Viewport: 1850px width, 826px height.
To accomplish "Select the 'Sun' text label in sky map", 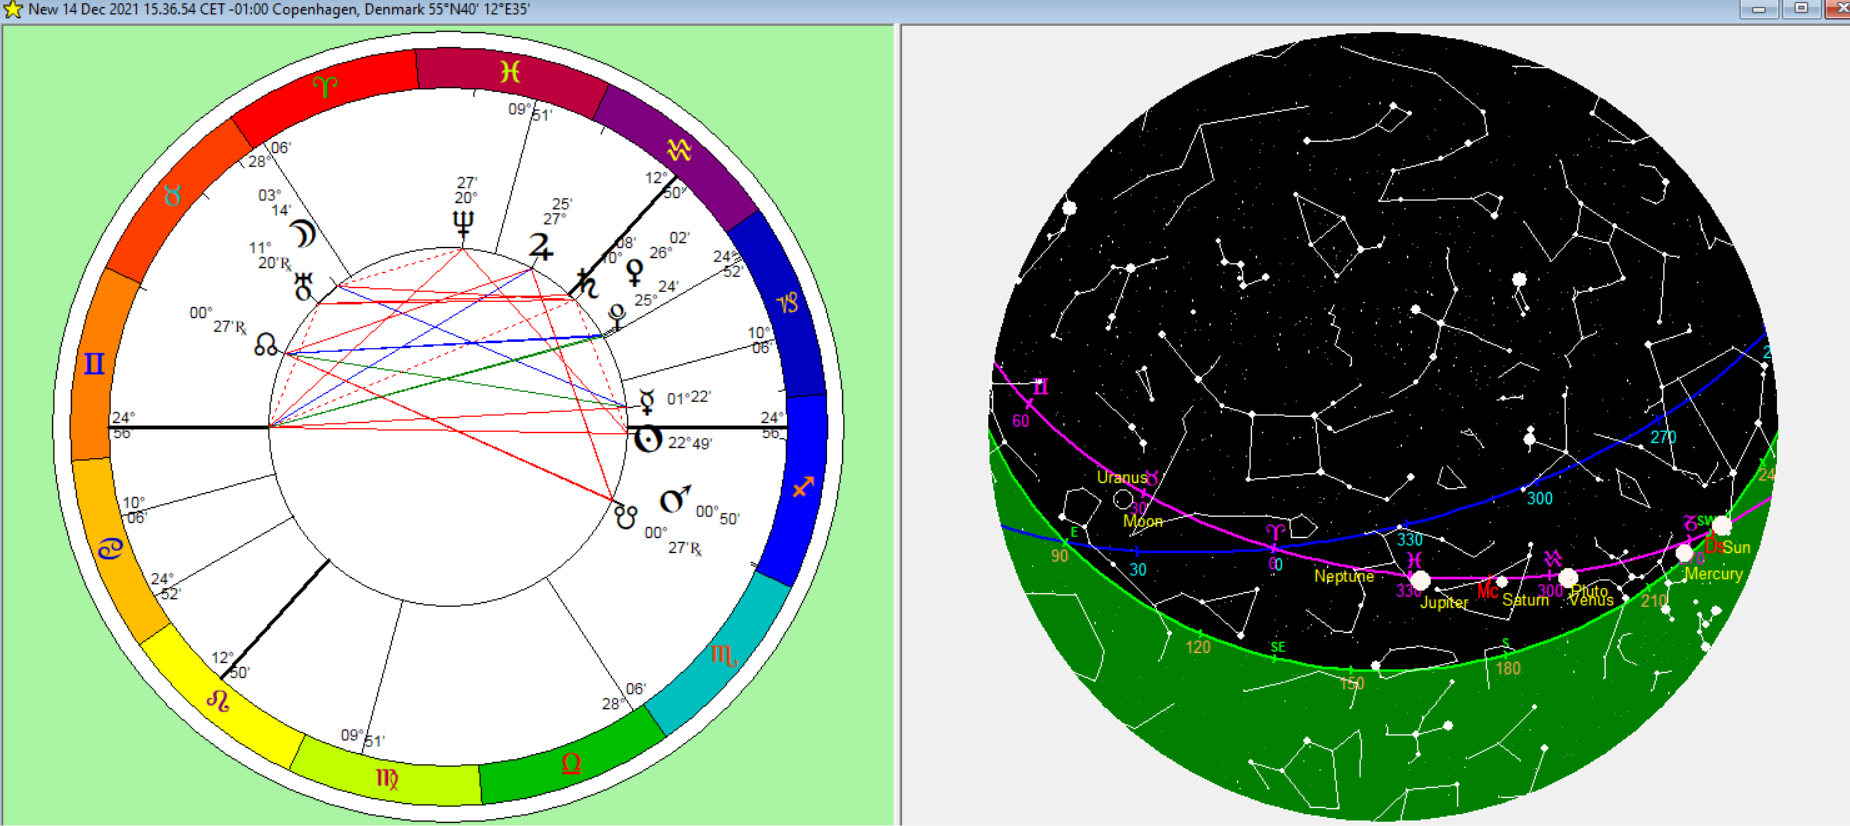I will 1737,547.
